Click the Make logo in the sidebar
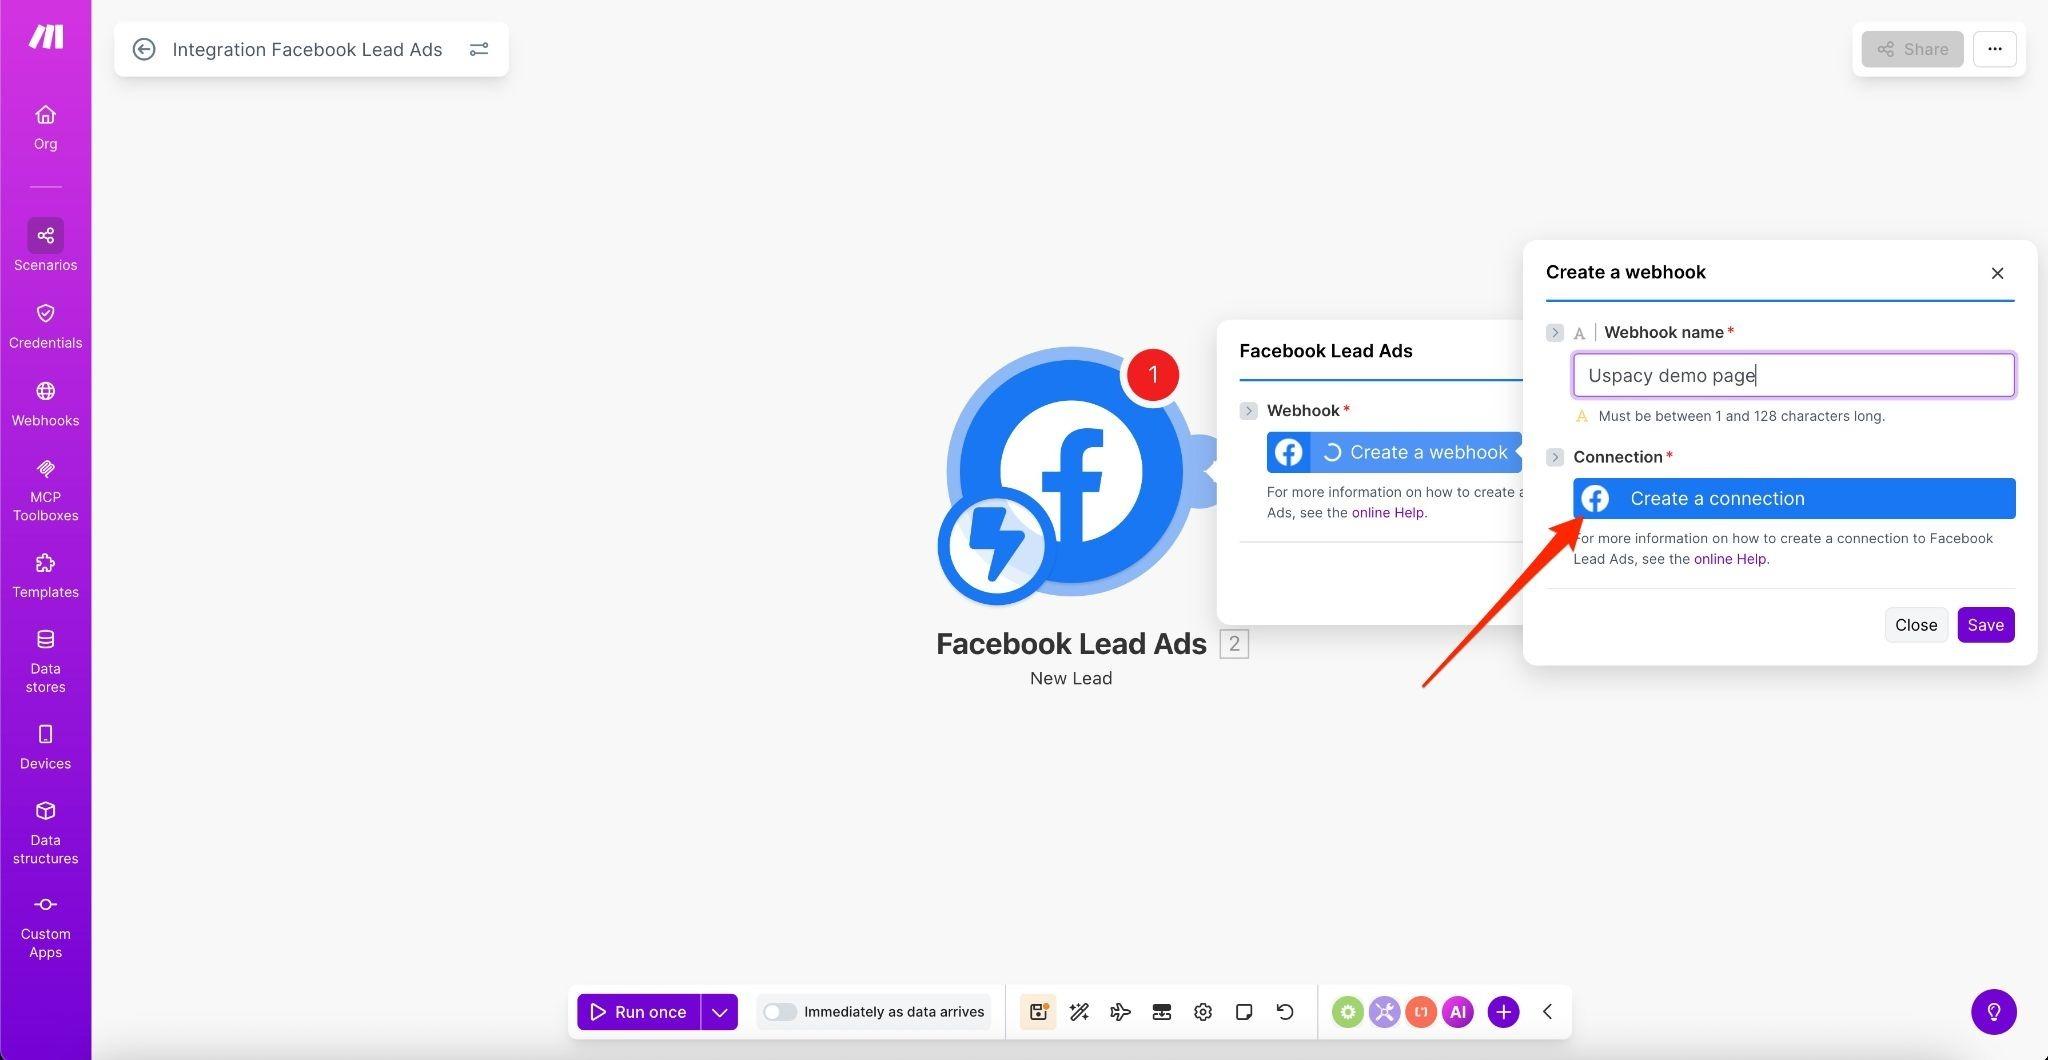 point(45,37)
